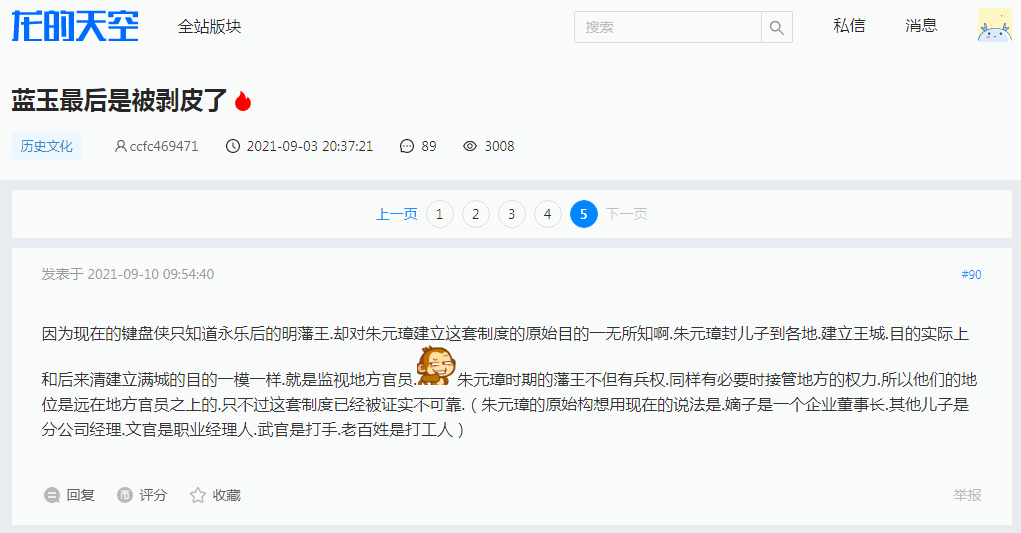This screenshot has width=1021, height=533.
Task: Select the 历史文化 category tag
Action: (46, 146)
